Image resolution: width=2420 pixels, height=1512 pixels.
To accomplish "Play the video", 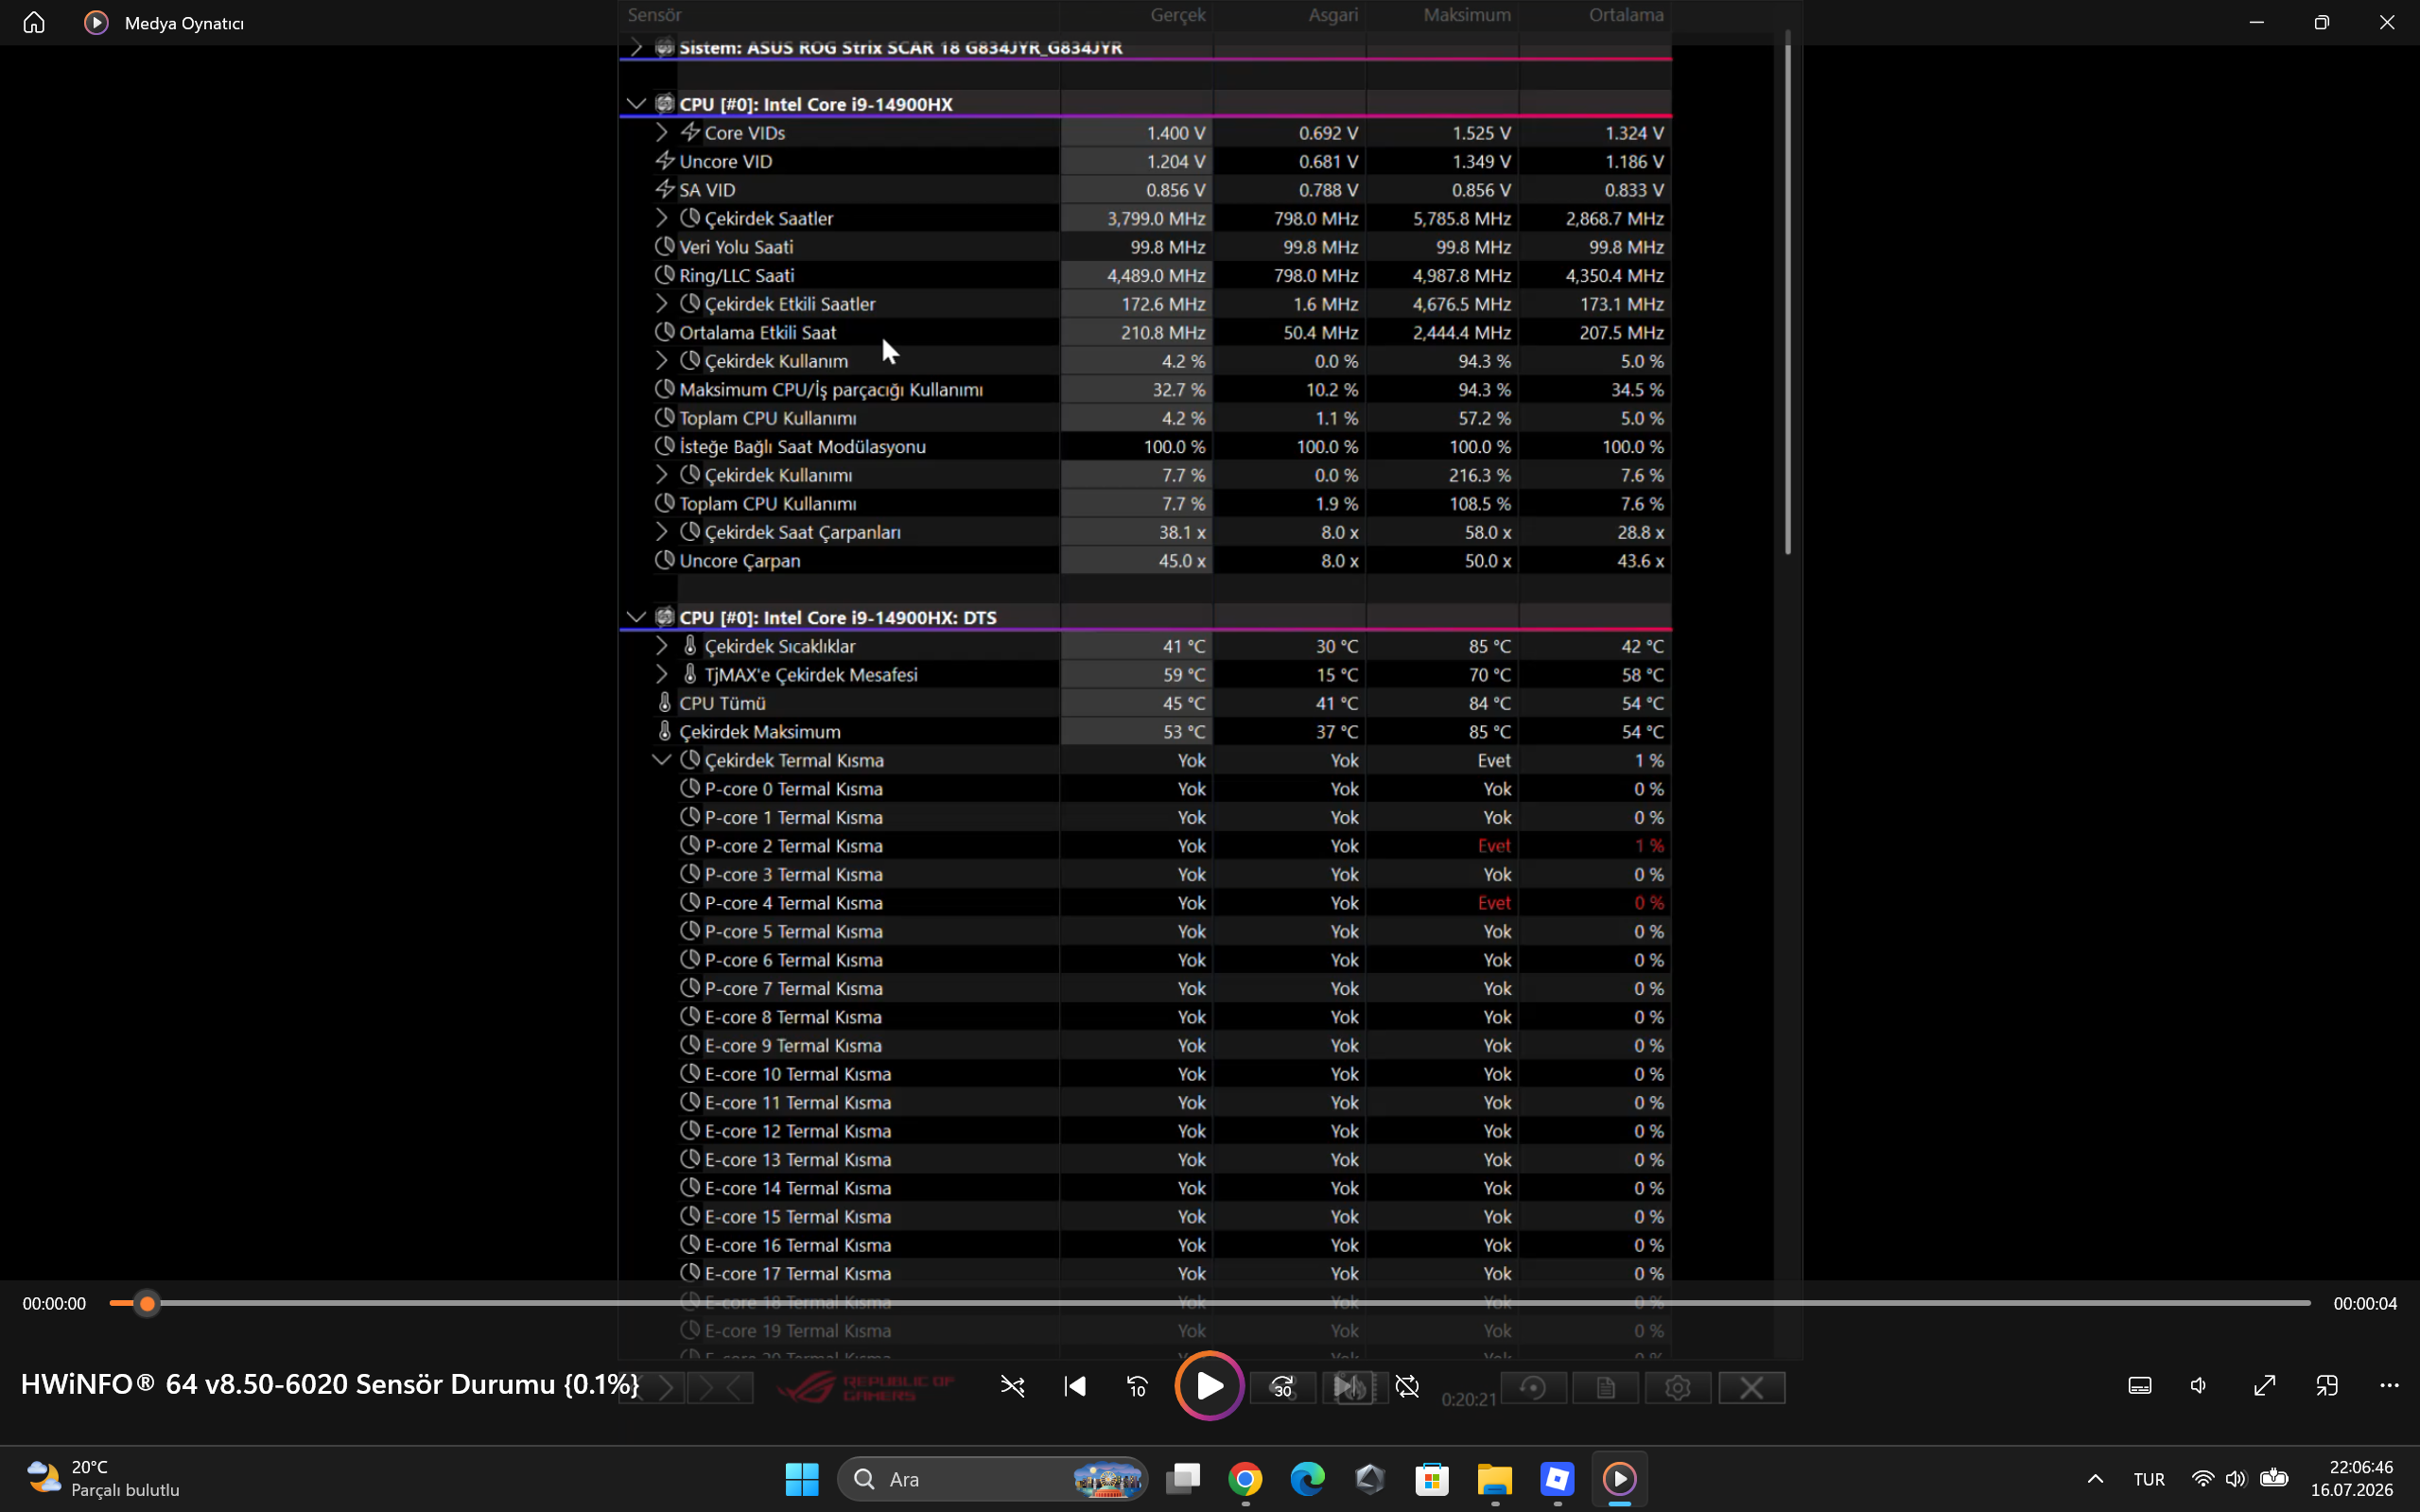I will click(1209, 1386).
